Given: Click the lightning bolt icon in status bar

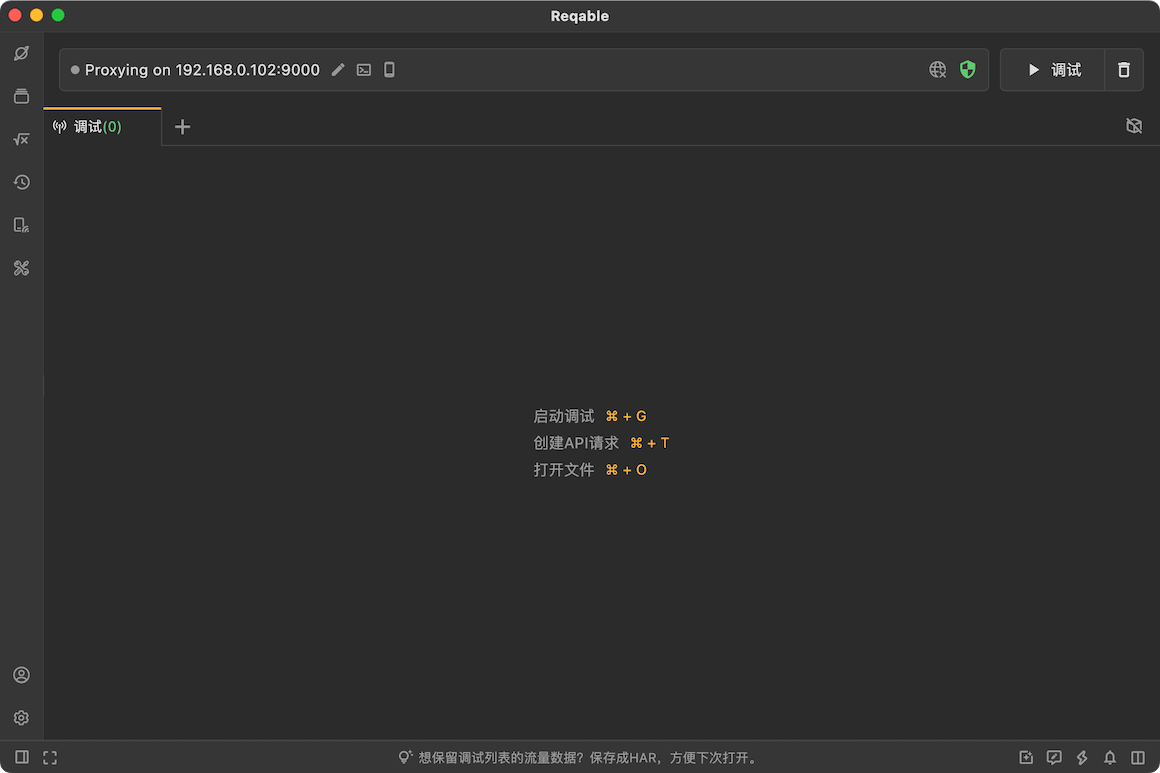Looking at the screenshot, I should pyautogui.click(x=1082, y=757).
